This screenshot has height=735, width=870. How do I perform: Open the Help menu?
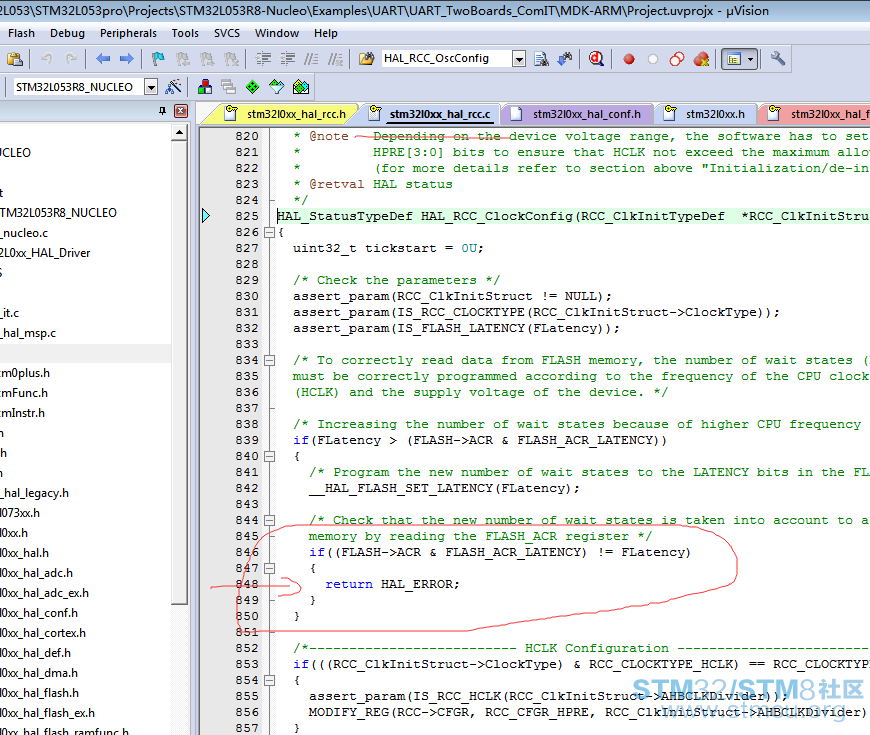(326, 33)
